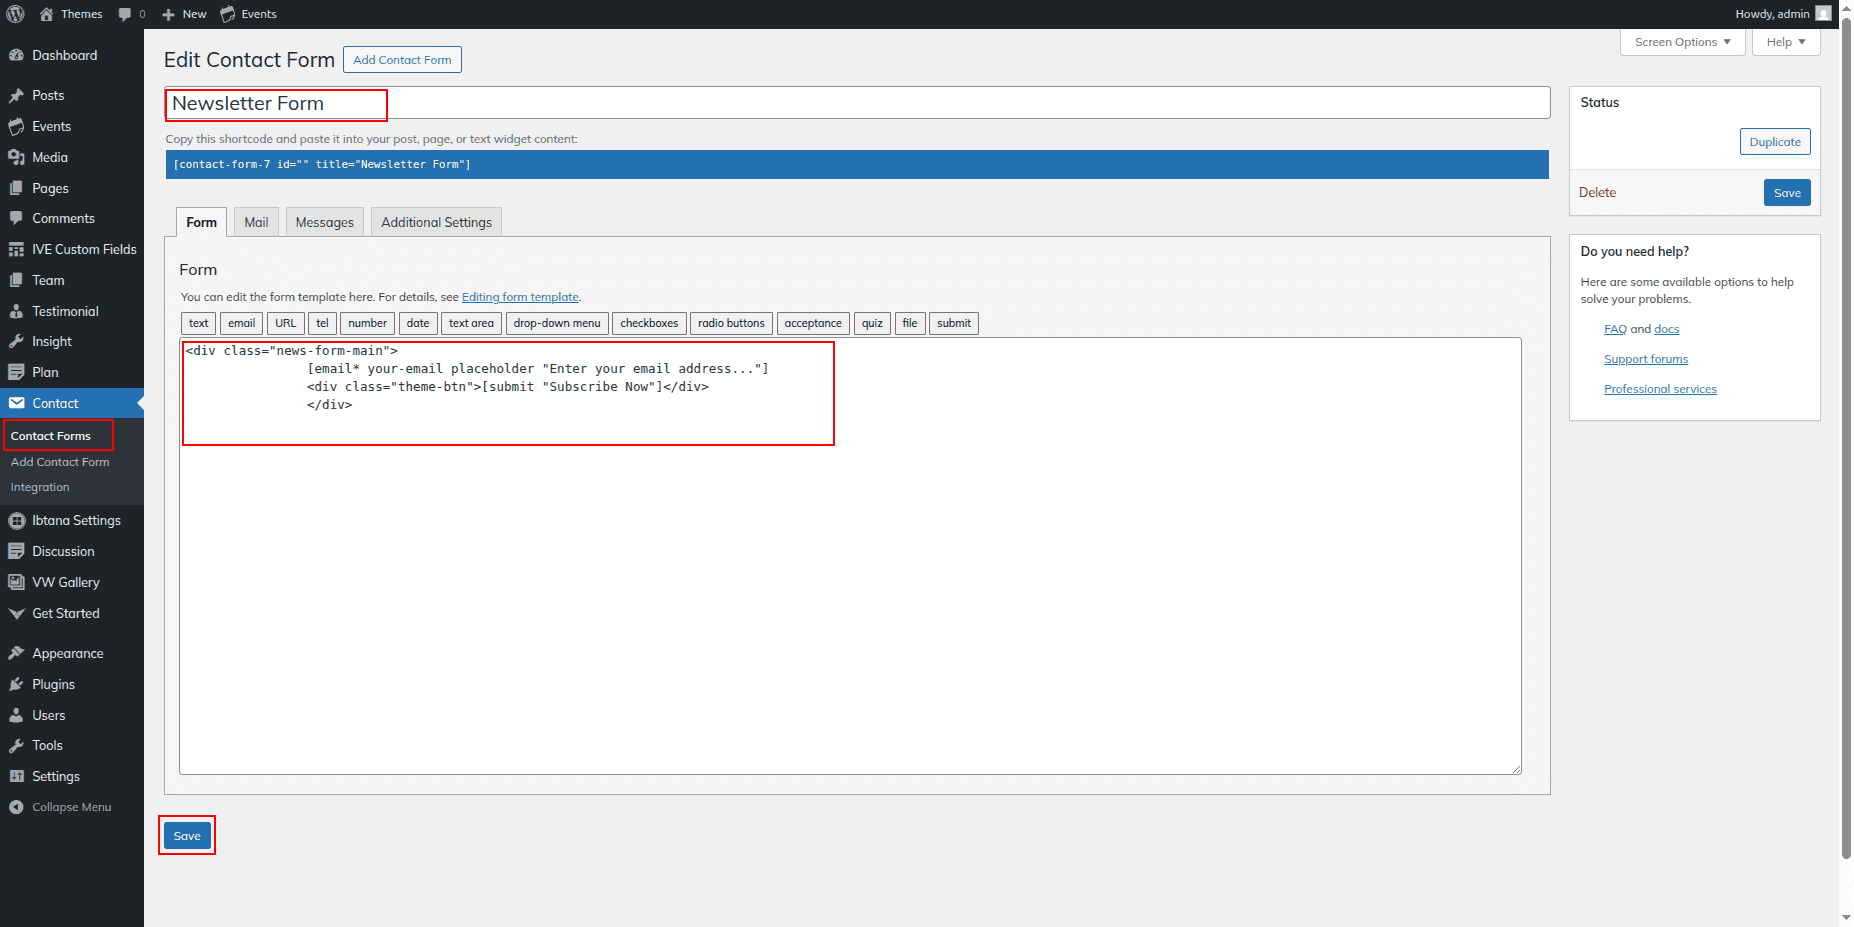Insert a drop-down menu form tag
Image resolution: width=1854 pixels, height=927 pixels.
click(557, 323)
